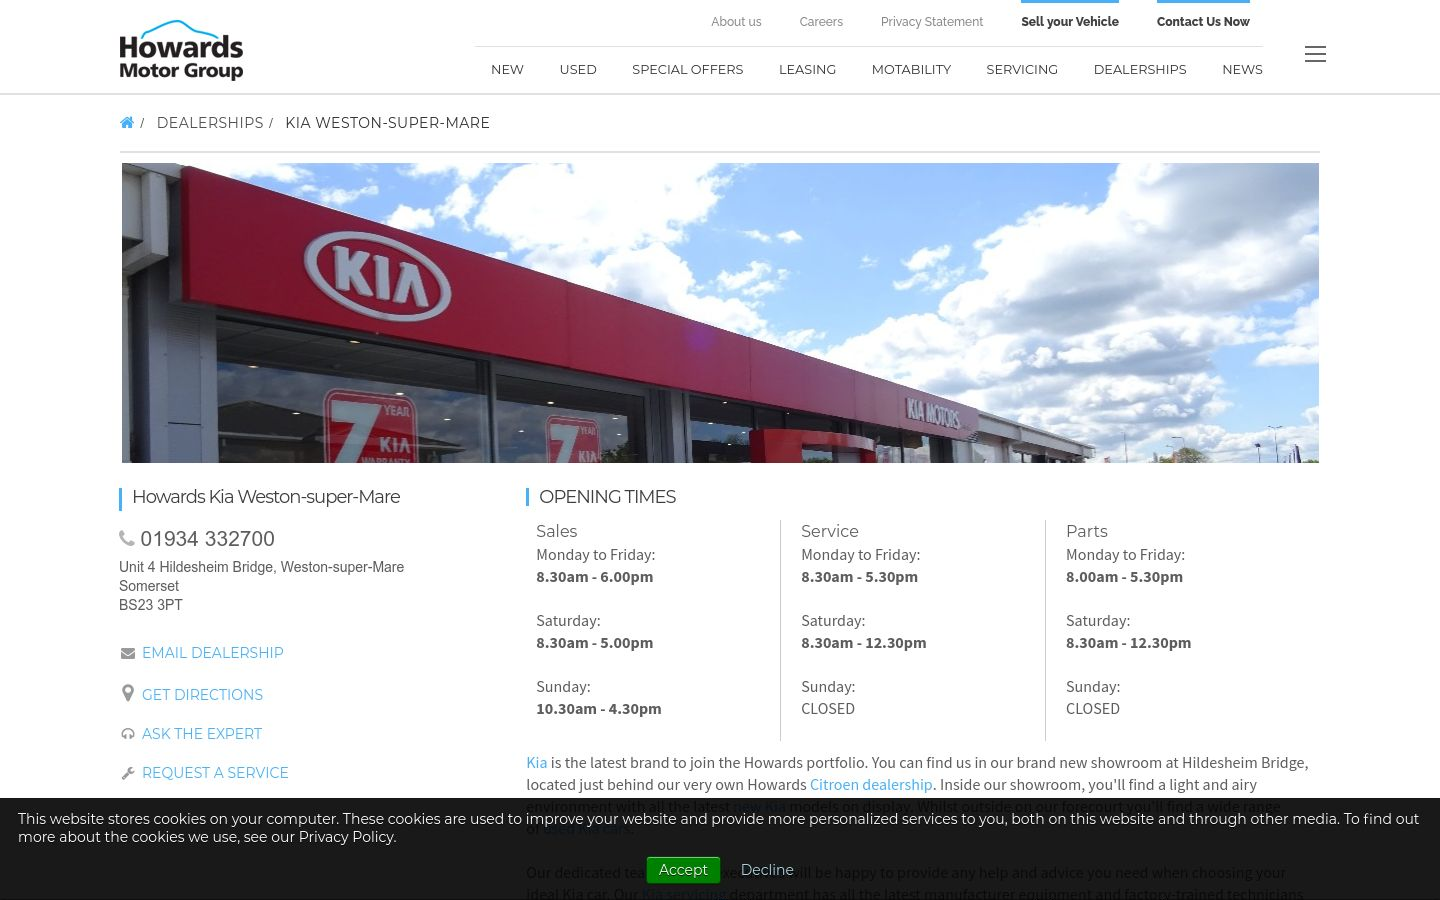Click the Sales column heading
This screenshot has height=900, width=1440.
point(557,531)
